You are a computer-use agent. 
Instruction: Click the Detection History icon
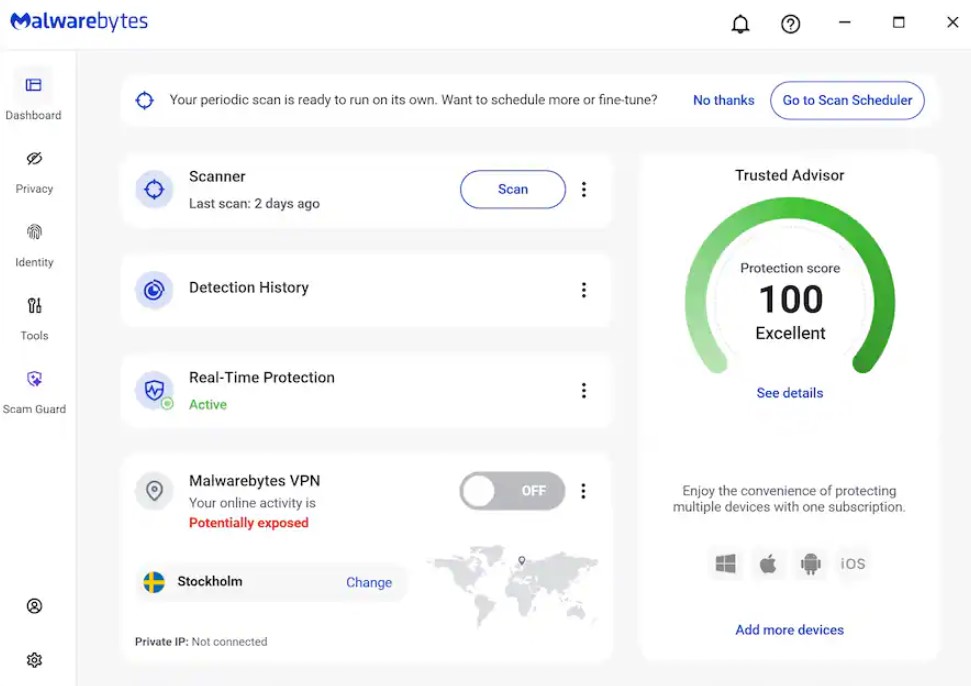coord(154,290)
